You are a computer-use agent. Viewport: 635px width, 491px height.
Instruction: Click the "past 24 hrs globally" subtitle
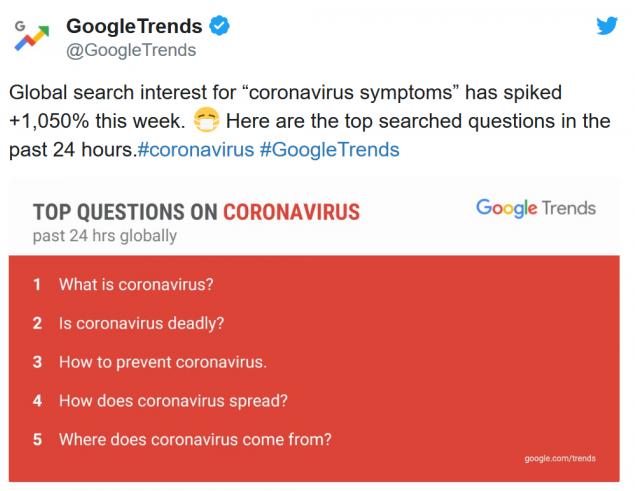(x=105, y=236)
